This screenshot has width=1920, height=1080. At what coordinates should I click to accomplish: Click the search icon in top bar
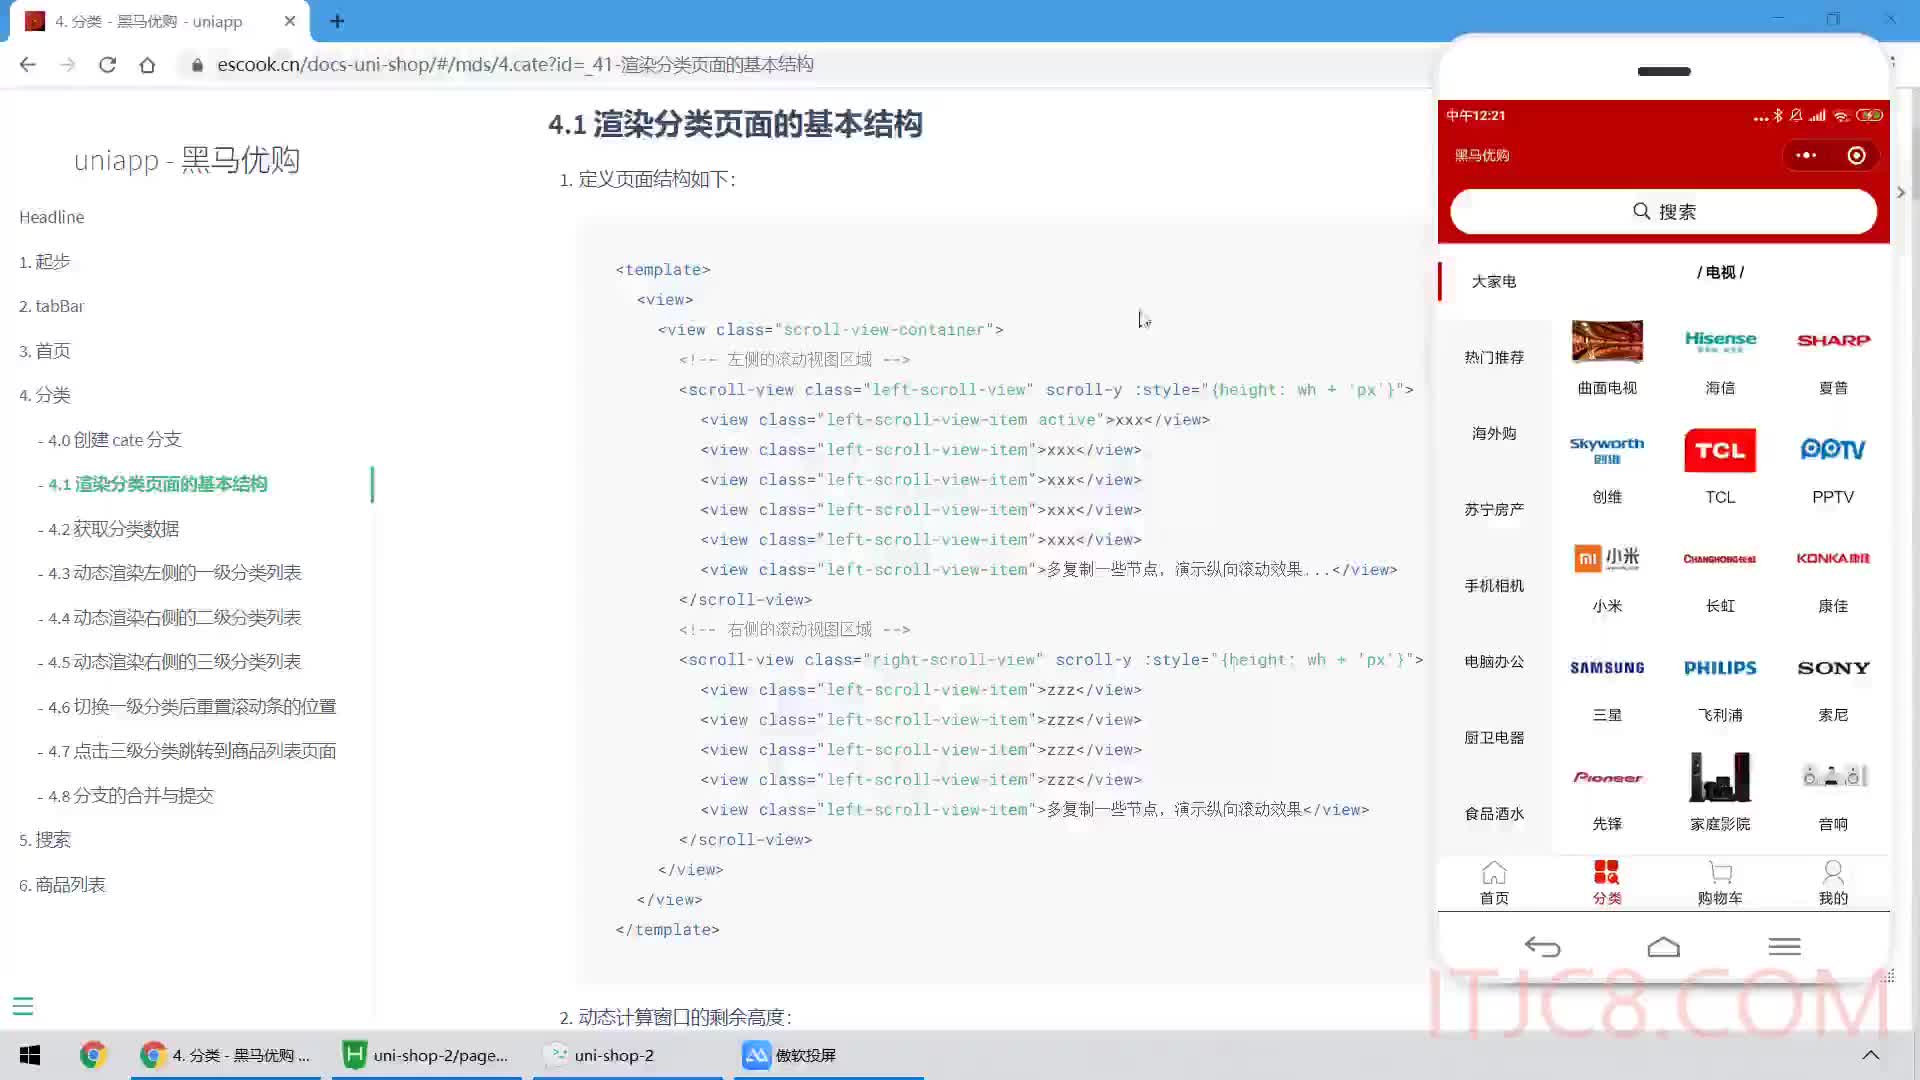pyautogui.click(x=1640, y=211)
